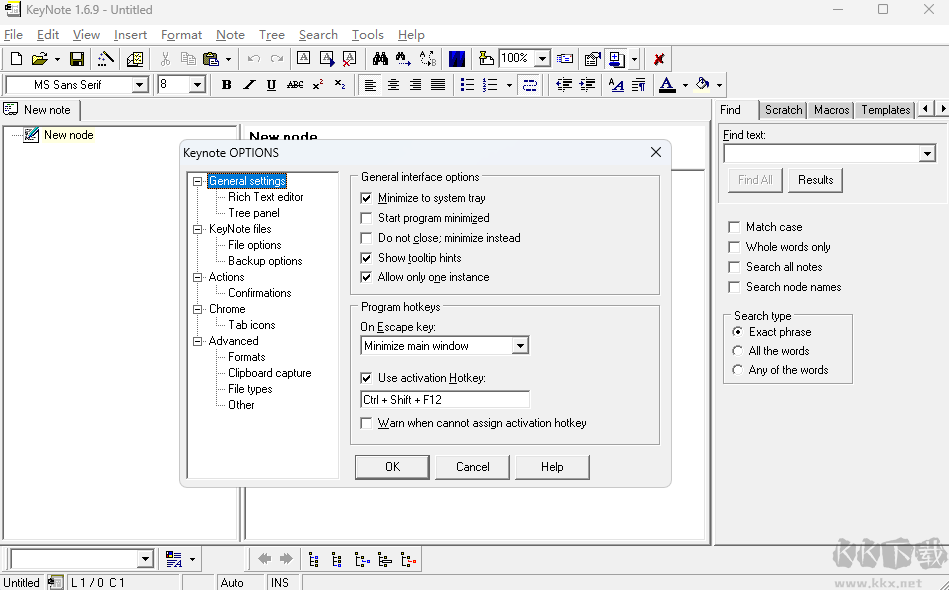
Task: Open the Format menu
Action: coord(181,35)
